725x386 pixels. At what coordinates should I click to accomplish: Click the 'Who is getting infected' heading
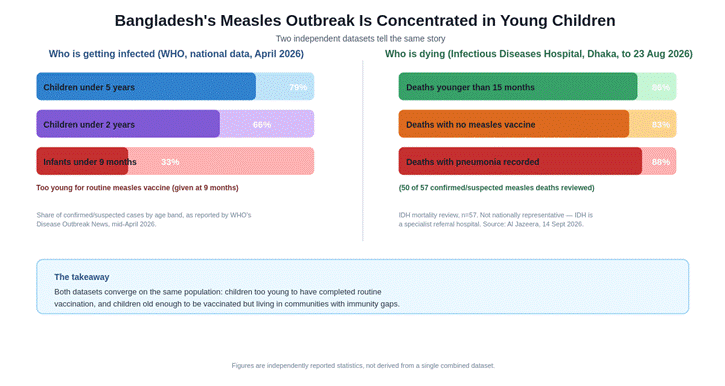[176, 54]
